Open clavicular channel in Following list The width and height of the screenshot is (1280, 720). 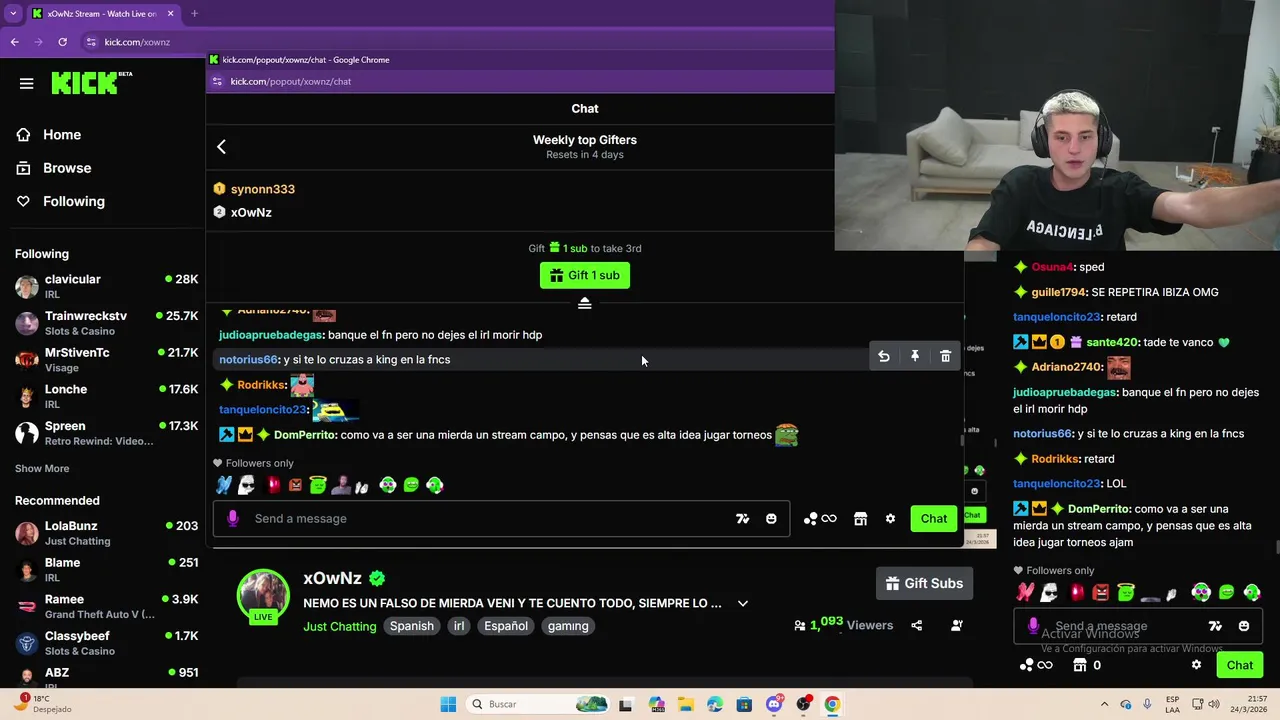(106, 286)
